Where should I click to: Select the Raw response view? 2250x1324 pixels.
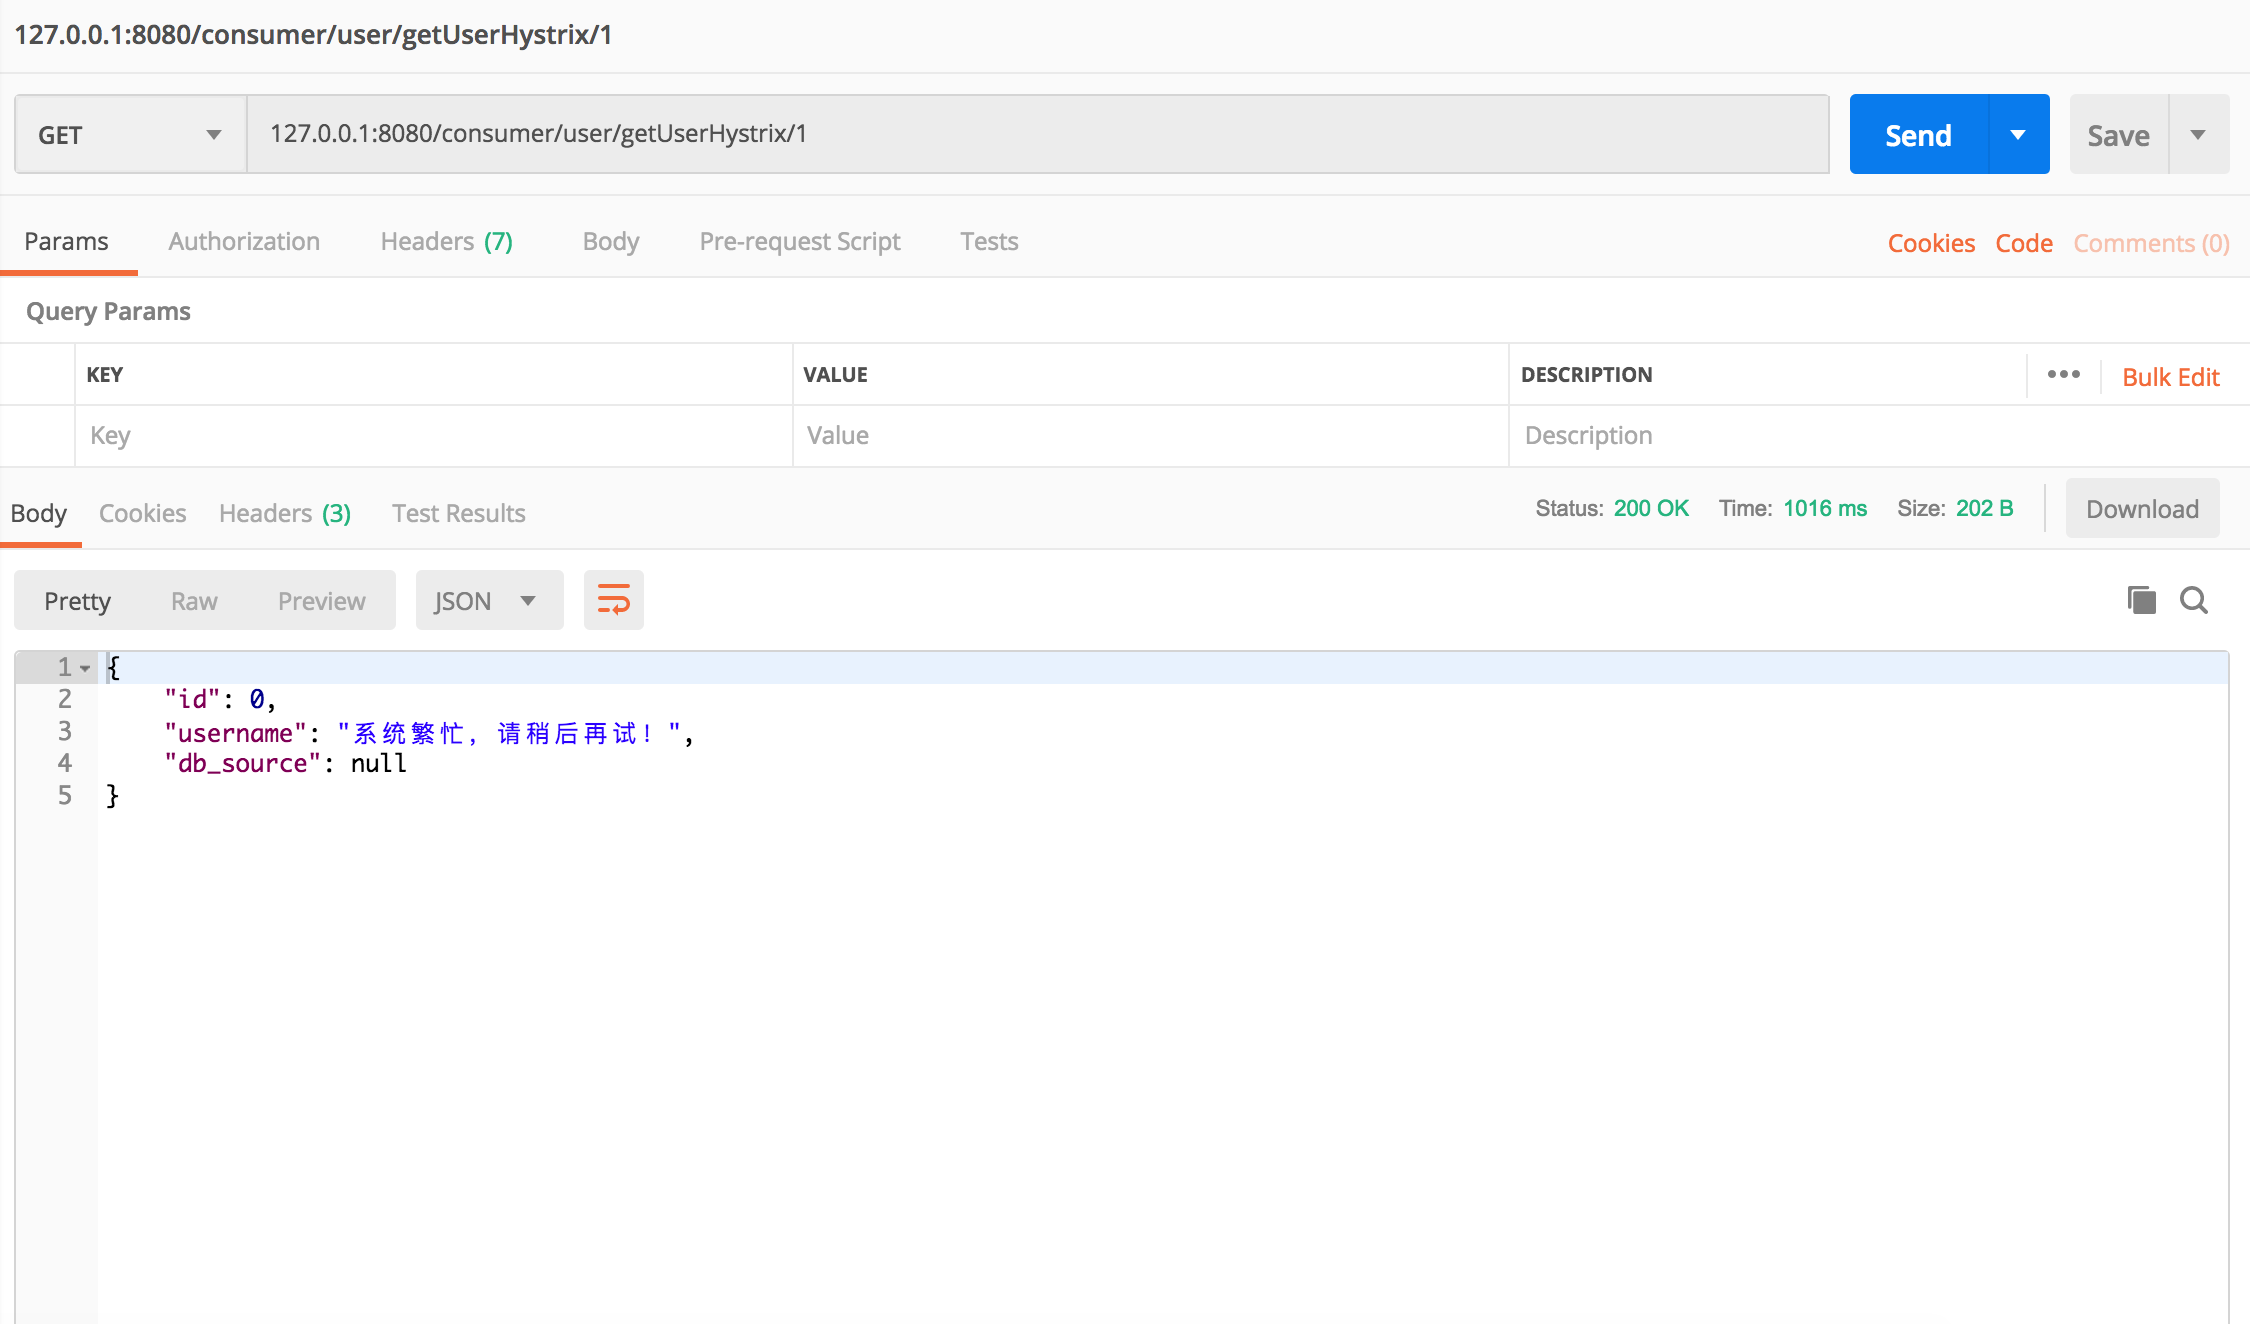click(195, 601)
